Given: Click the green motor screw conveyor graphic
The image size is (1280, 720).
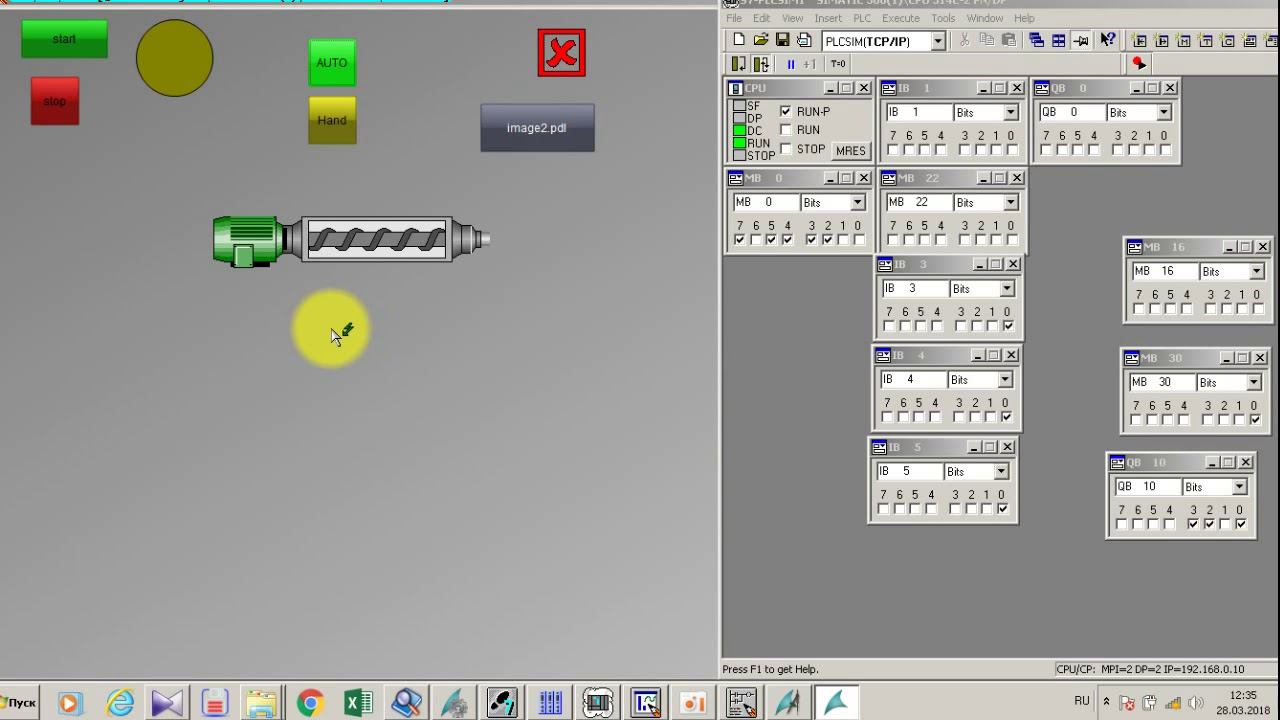Looking at the screenshot, I should click(351, 241).
